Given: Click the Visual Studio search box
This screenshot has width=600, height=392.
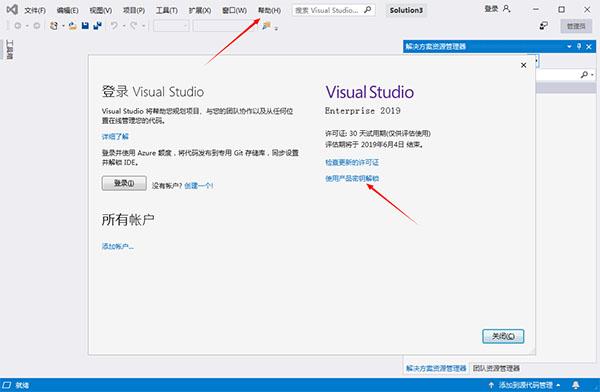Looking at the screenshot, I should click(333, 10).
